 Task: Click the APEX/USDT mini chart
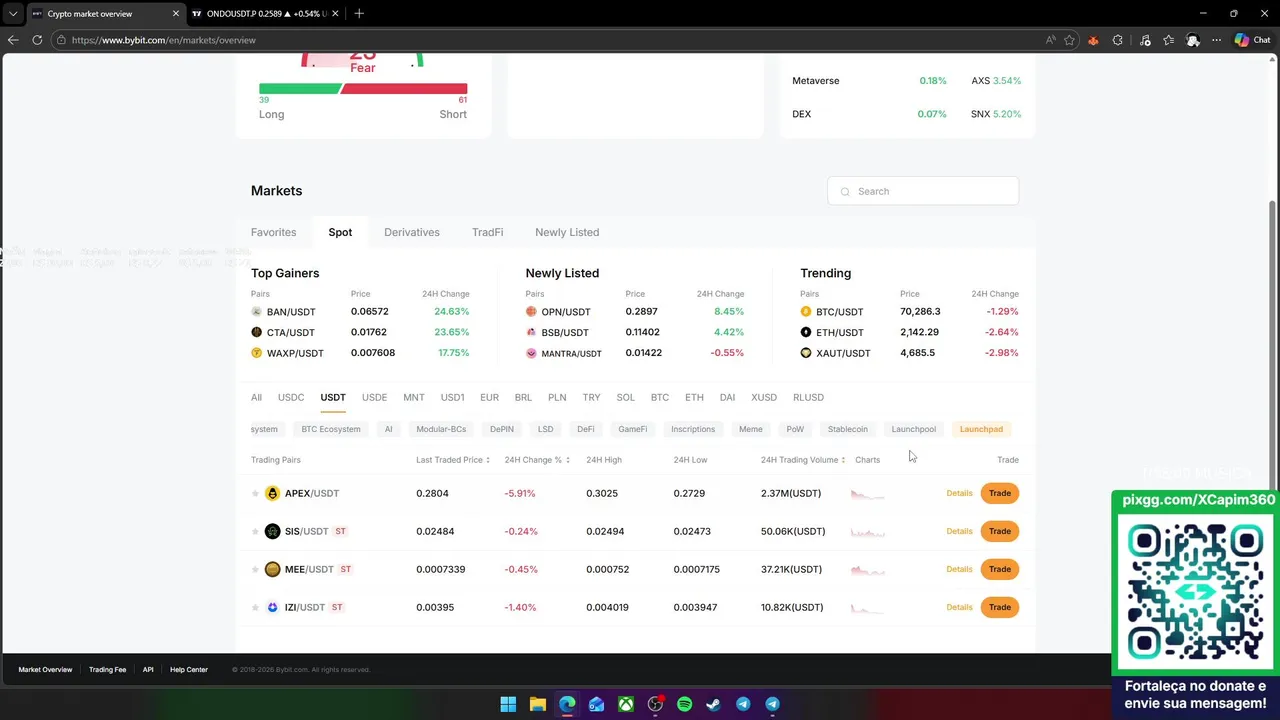coord(867,493)
